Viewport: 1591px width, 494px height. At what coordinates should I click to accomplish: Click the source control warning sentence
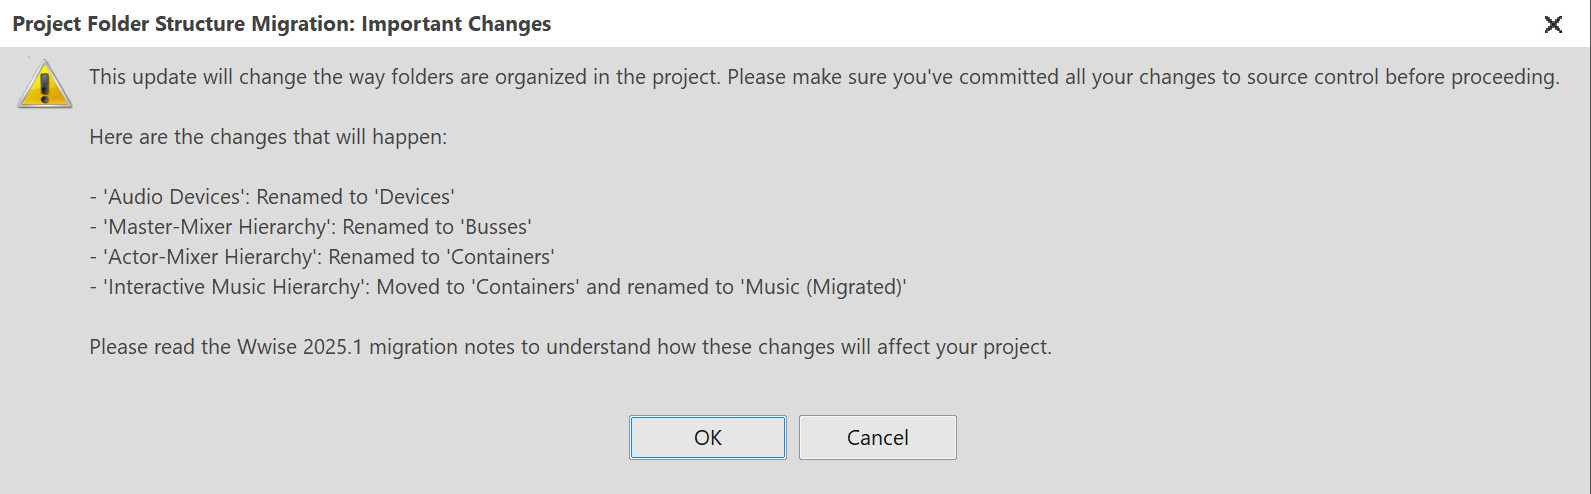pyautogui.click(x=823, y=77)
